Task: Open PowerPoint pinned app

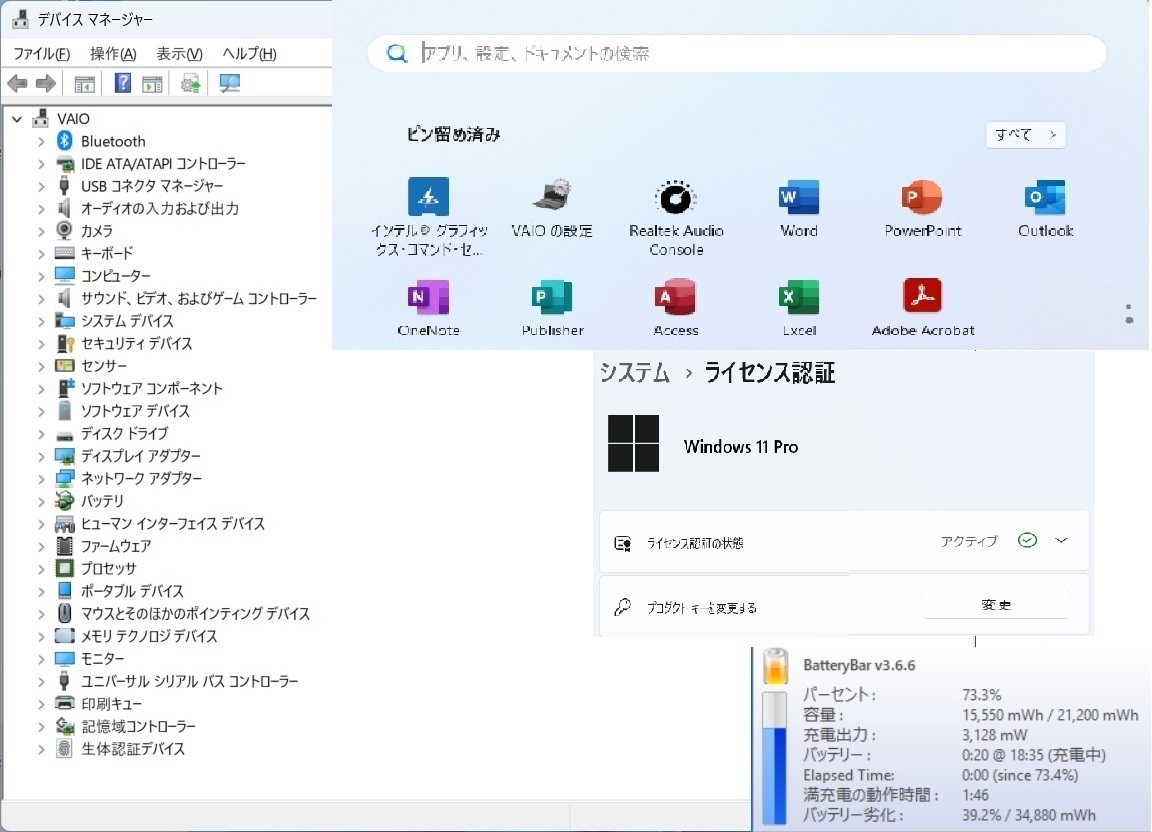Action: tap(922, 197)
